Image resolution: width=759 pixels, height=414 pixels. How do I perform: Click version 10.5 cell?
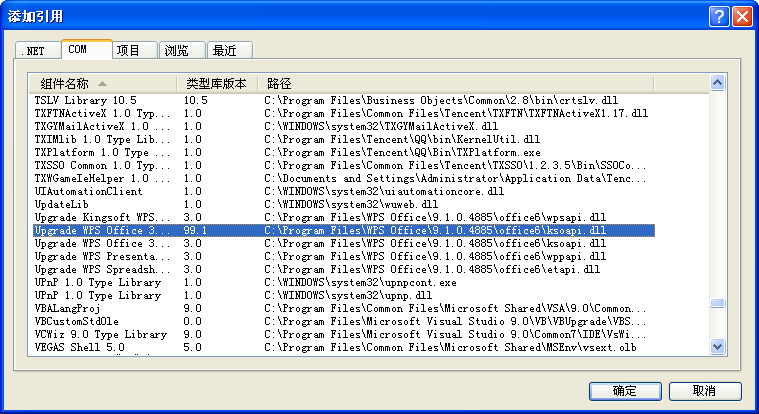click(196, 100)
